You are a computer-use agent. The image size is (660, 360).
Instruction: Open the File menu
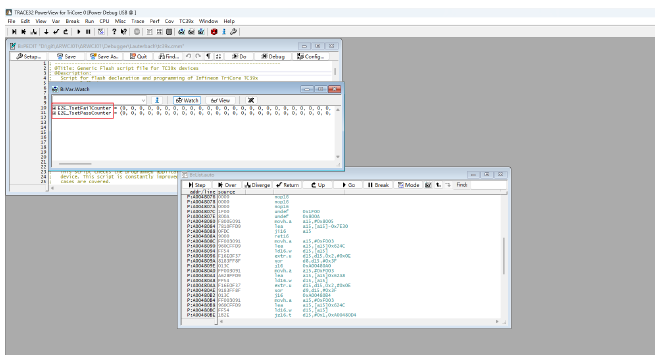click(11, 21)
